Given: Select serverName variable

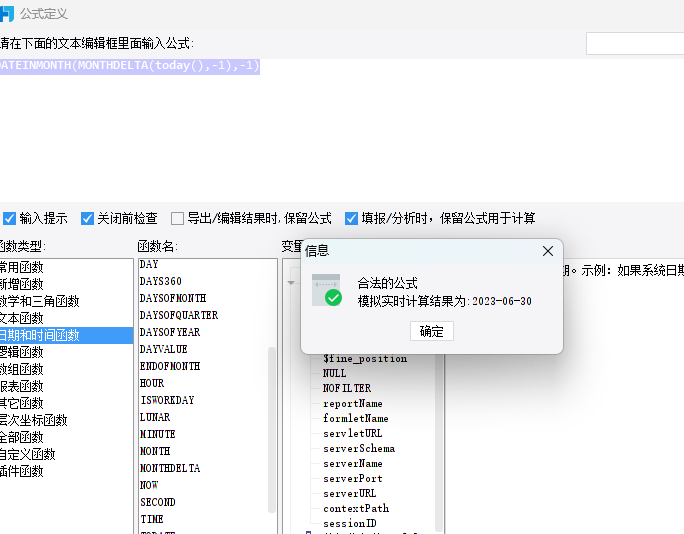Looking at the screenshot, I should (352, 463).
